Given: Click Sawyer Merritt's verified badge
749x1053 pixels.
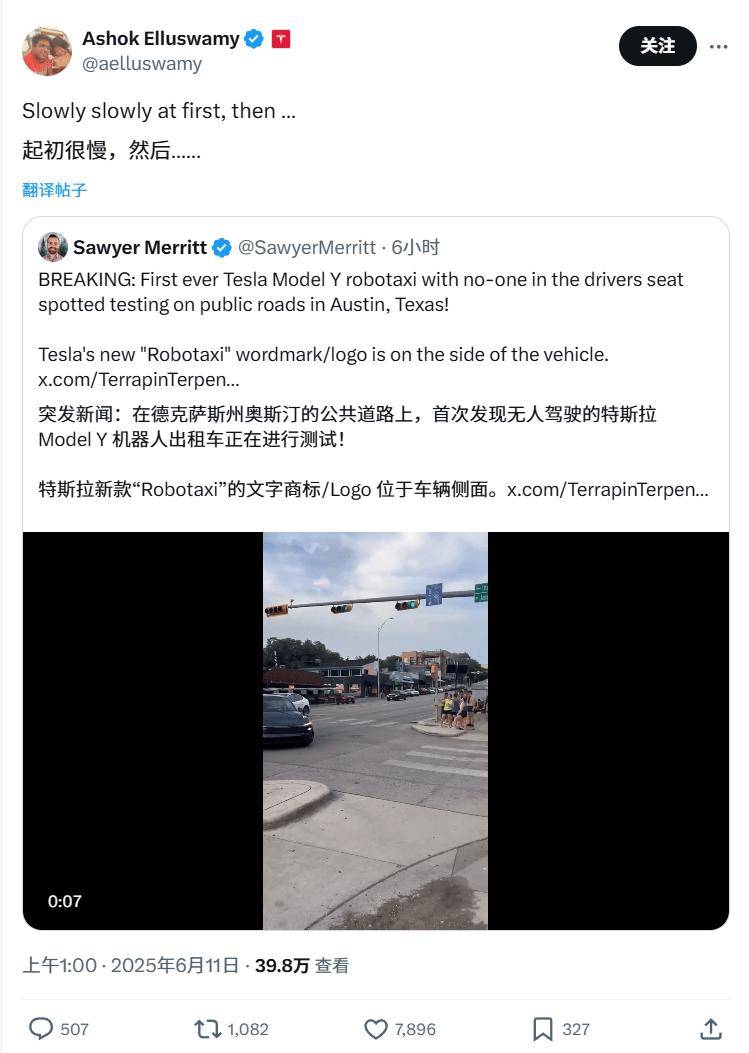Looking at the screenshot, I should pyautogui.click(x=222, y=248).
